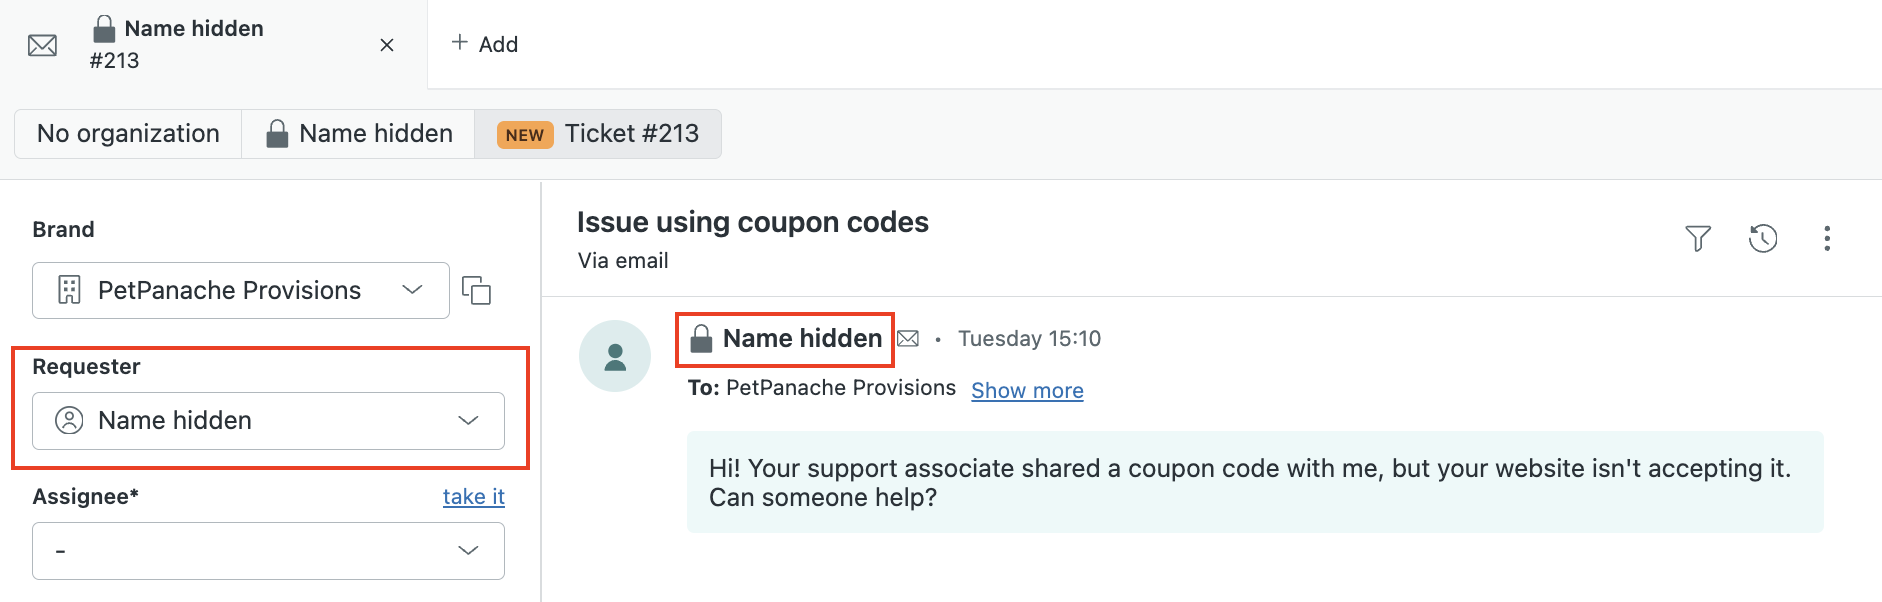
Task: Close the #213 ticket tab
Action: tap(387, 45)
